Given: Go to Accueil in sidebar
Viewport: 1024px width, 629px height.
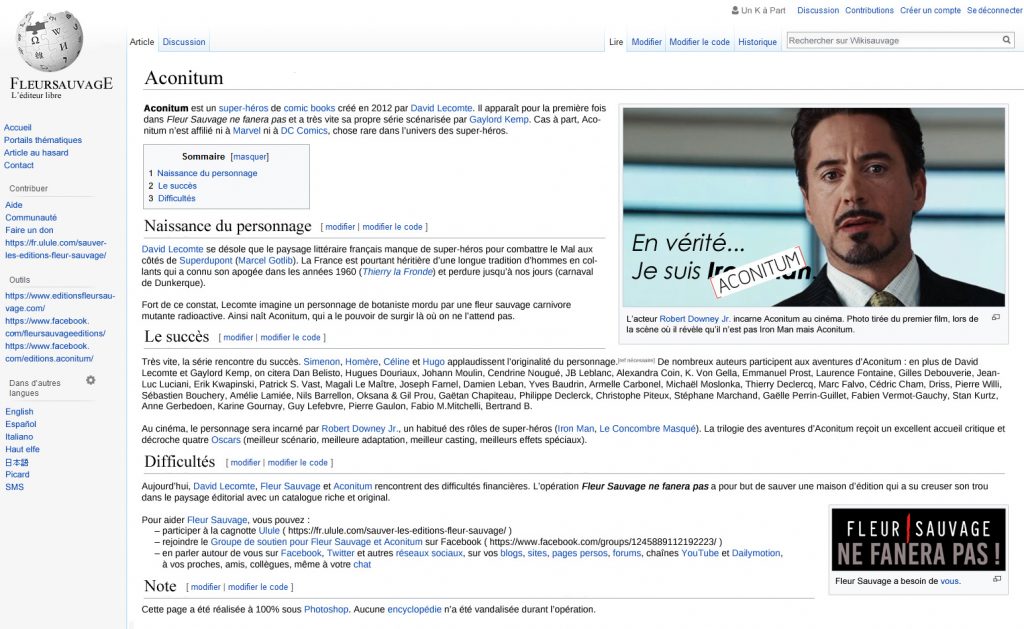Looking at the screenshot, I should (x=18, y=127).
